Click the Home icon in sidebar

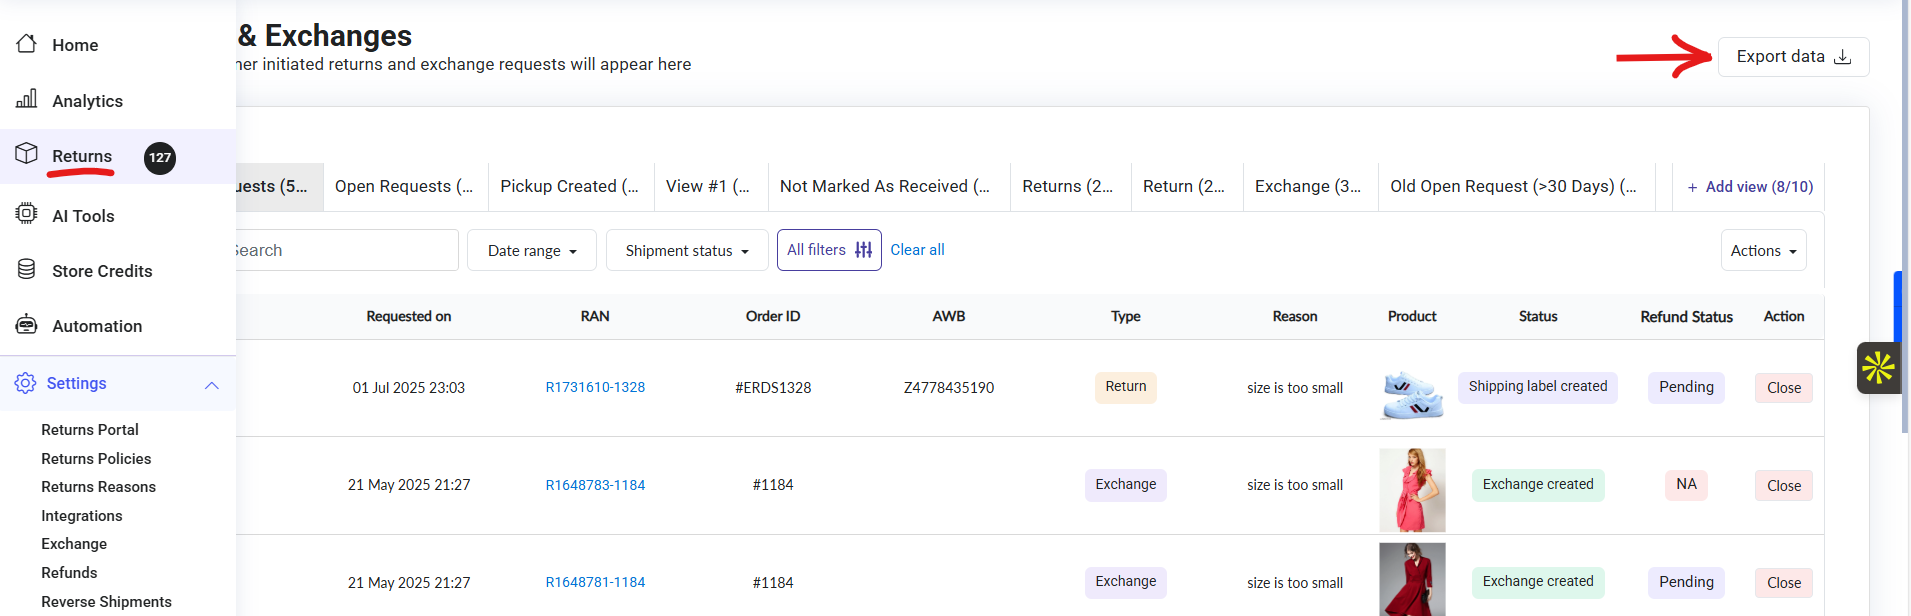tap(27, 44)
